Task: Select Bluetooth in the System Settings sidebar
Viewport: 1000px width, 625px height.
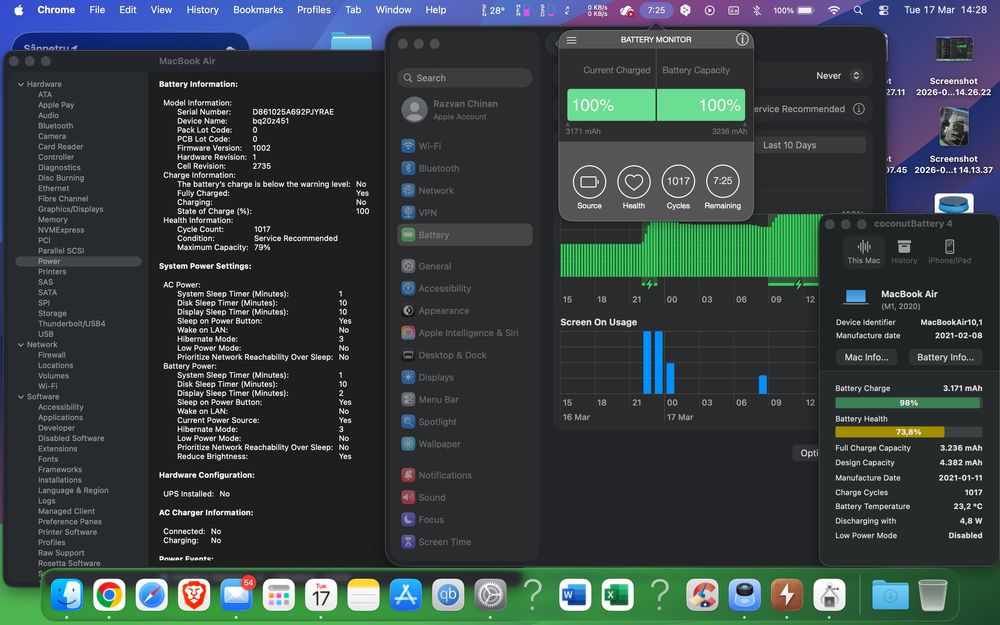Action: (x=464, y=168)
